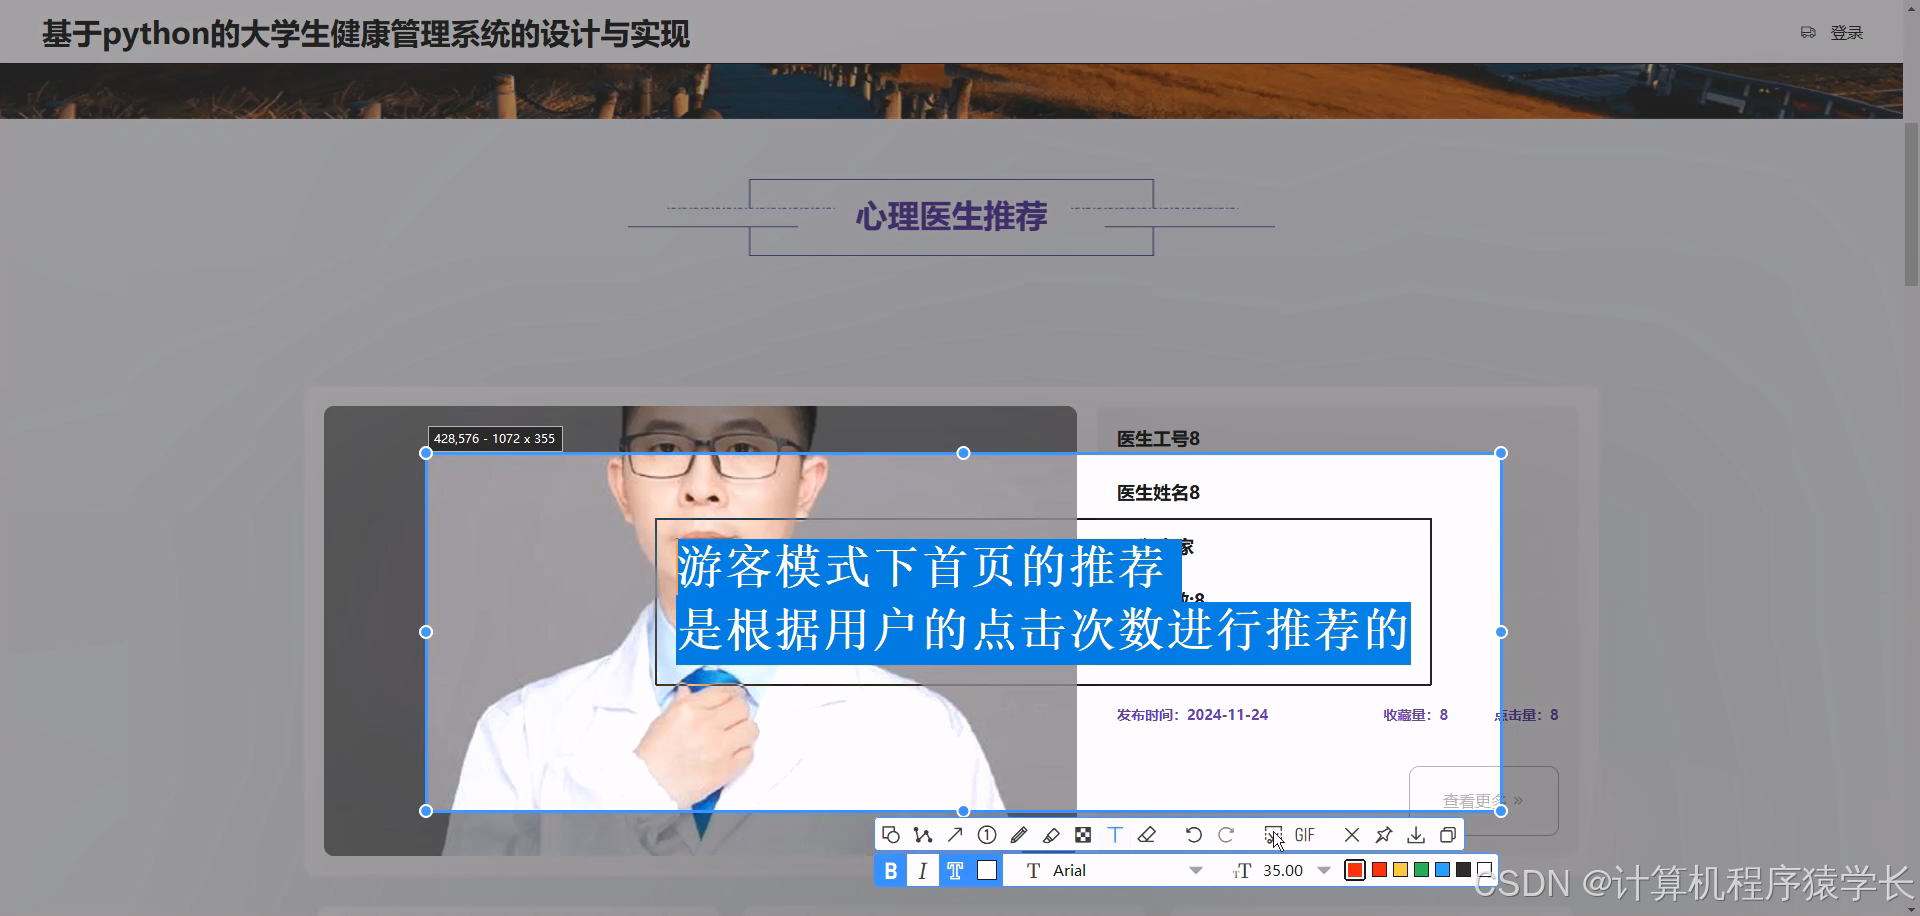Redo the annotation

1226,835
